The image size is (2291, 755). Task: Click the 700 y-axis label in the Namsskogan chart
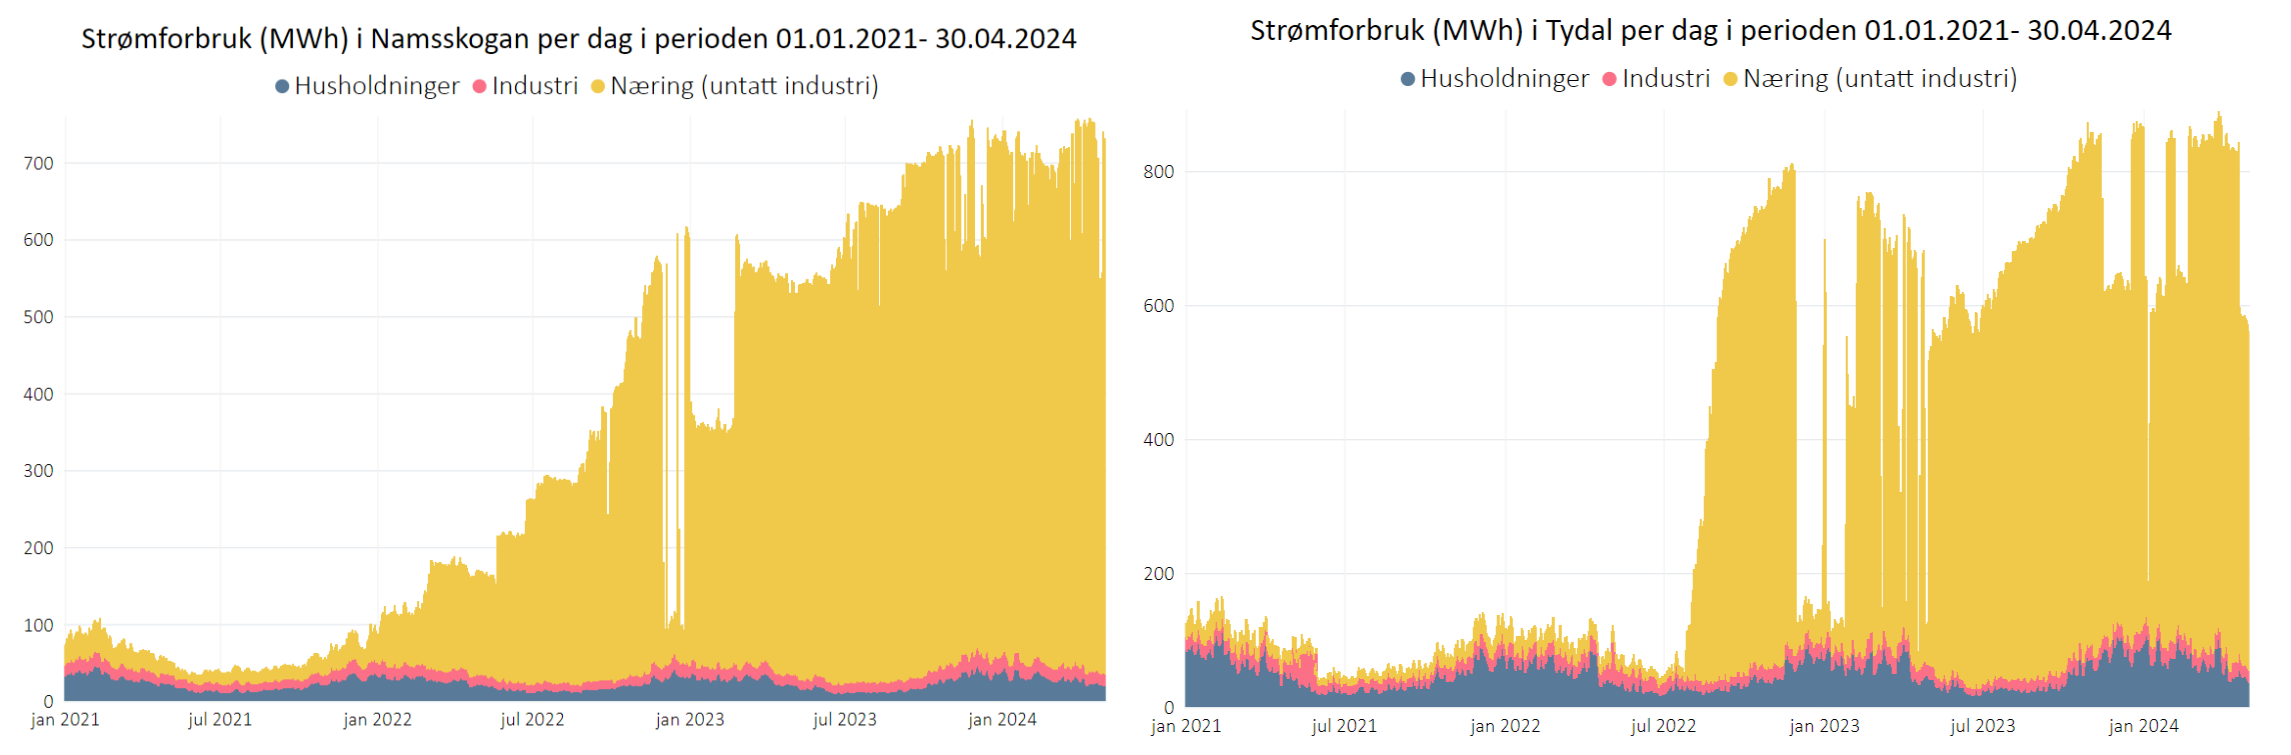(x=39, y=163)
